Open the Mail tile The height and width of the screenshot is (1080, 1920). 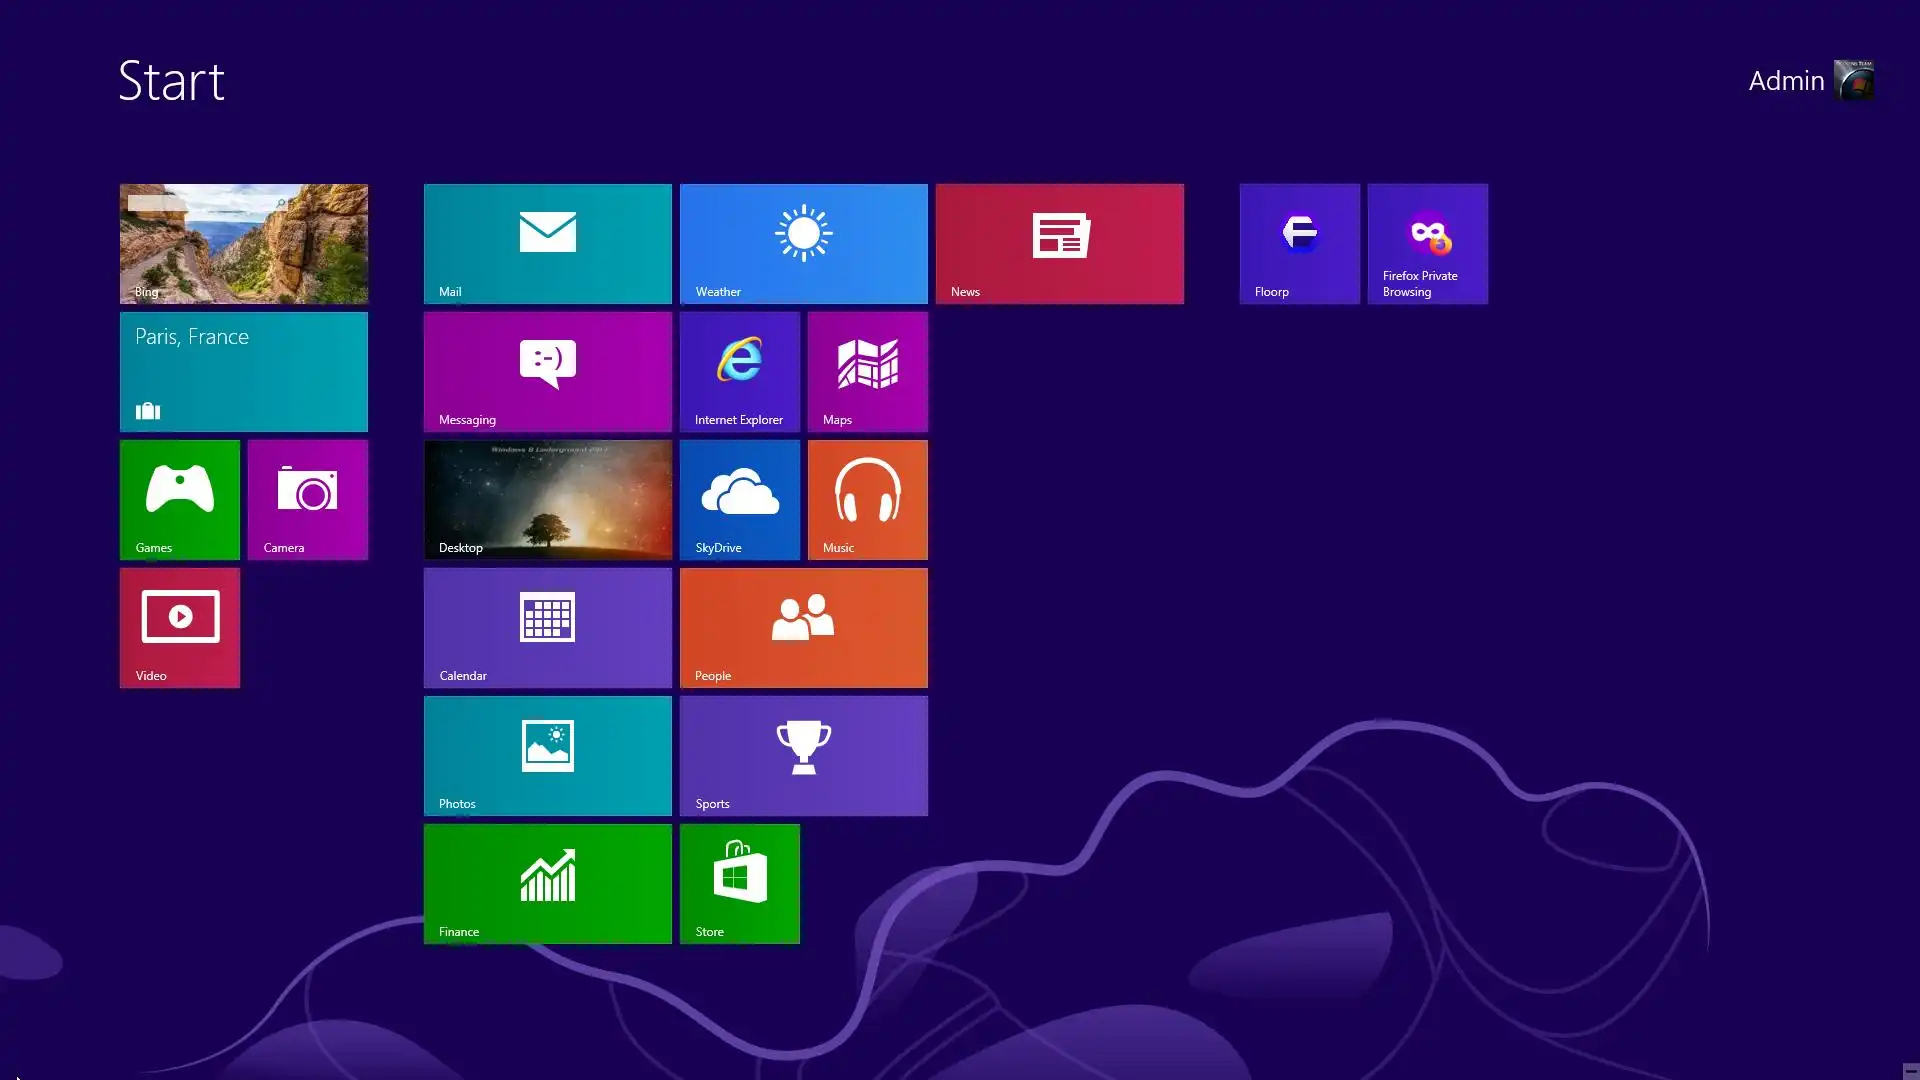(x=547, y=243)
